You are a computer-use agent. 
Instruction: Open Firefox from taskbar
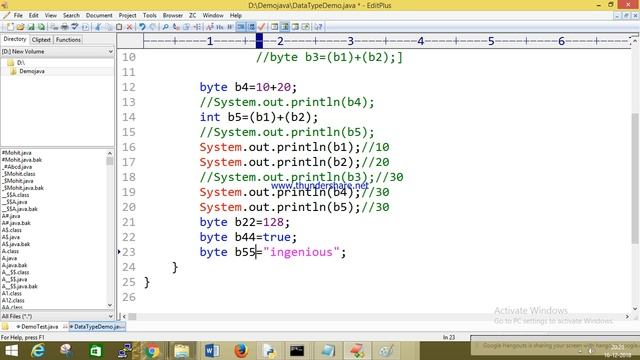tap(241, 351)
